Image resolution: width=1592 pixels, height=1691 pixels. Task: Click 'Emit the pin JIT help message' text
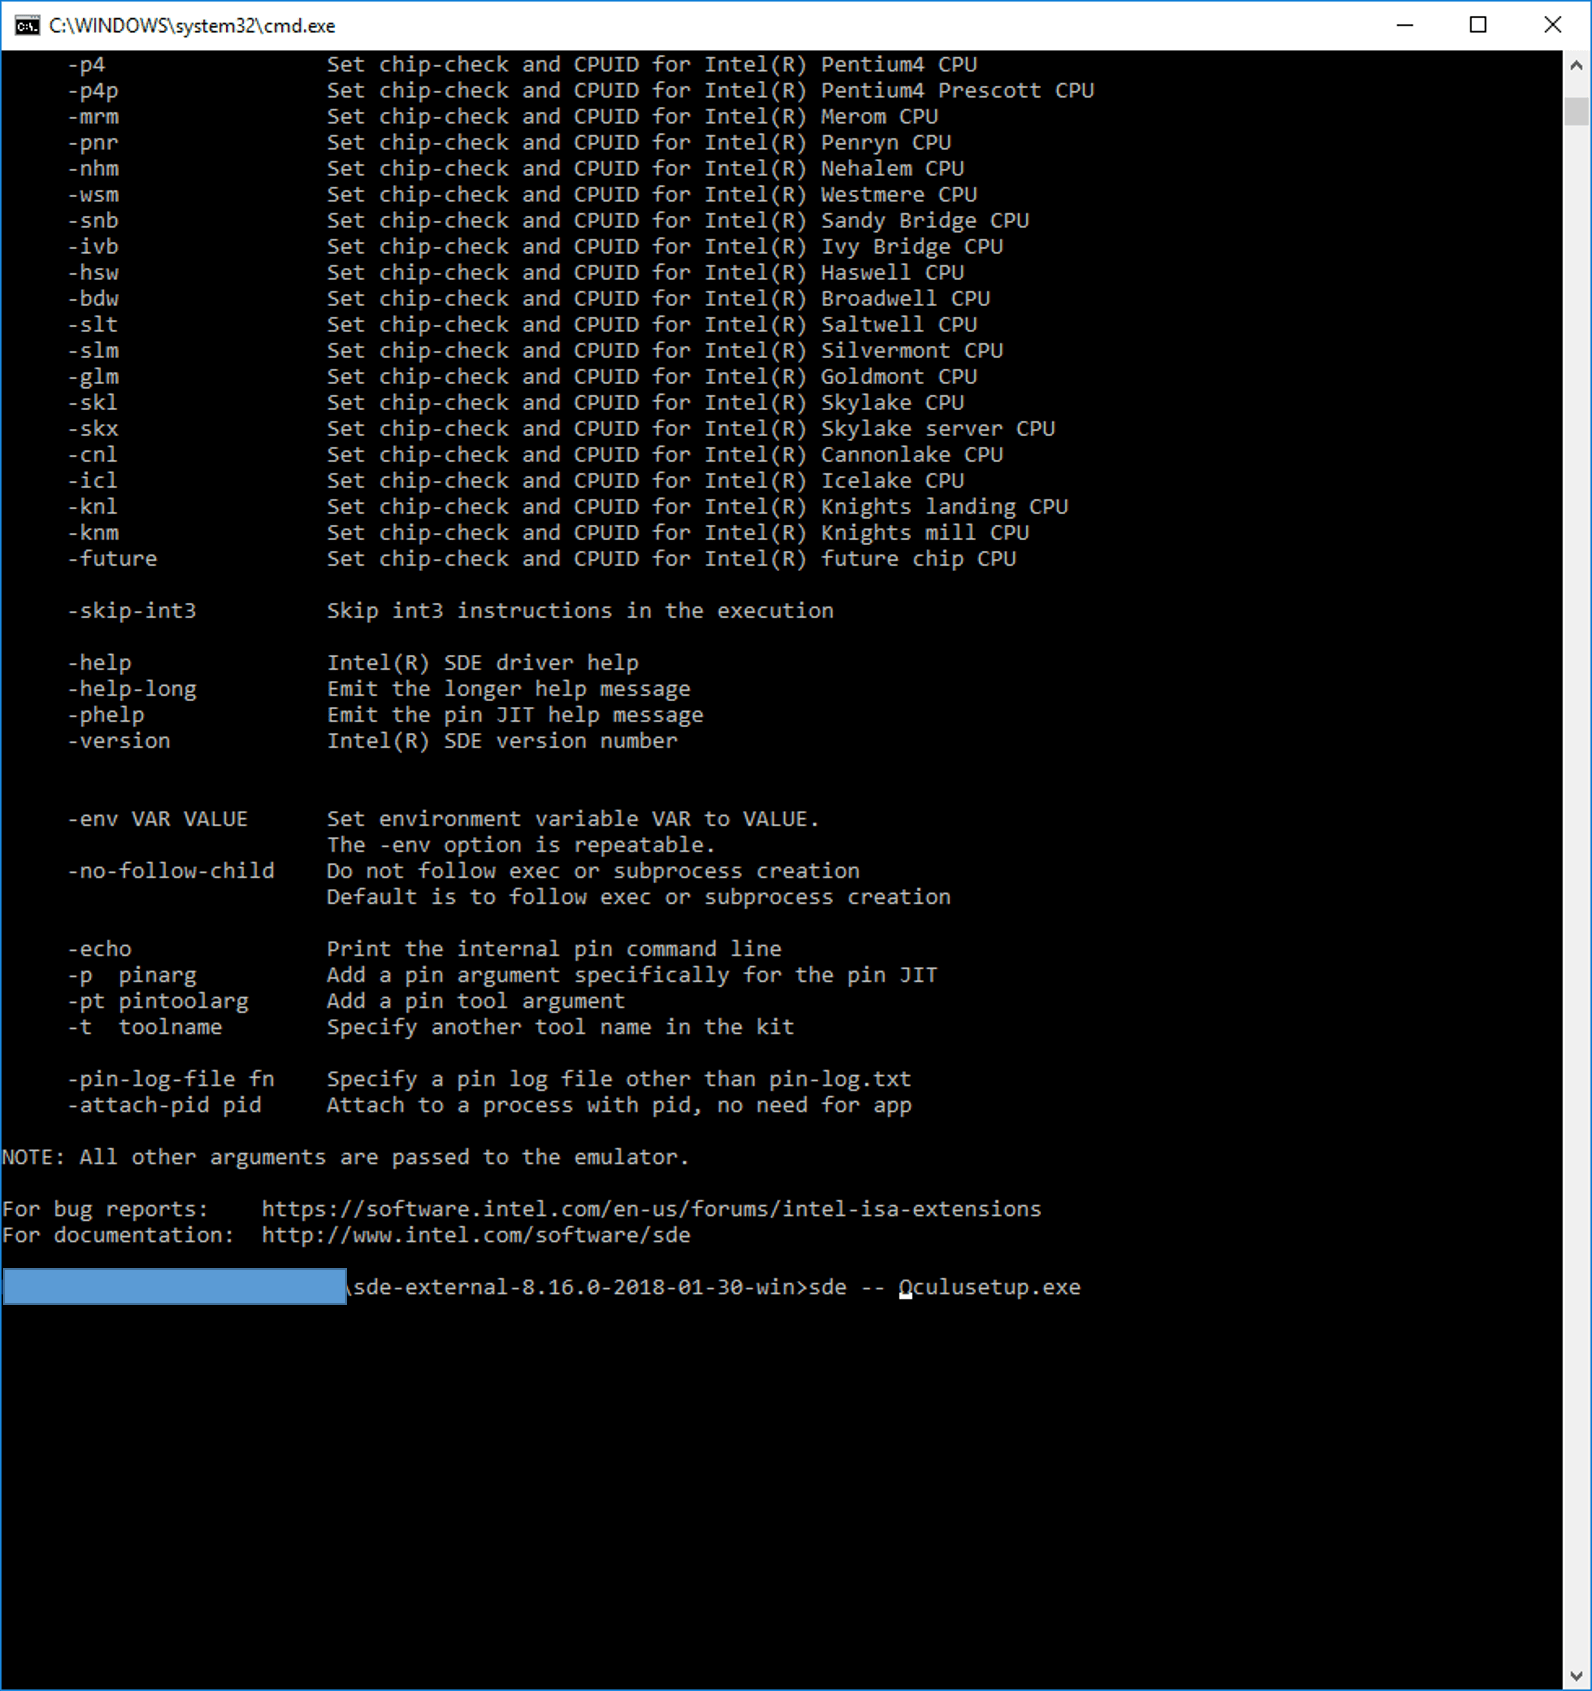pyautogui.click(x=515, y=715)
